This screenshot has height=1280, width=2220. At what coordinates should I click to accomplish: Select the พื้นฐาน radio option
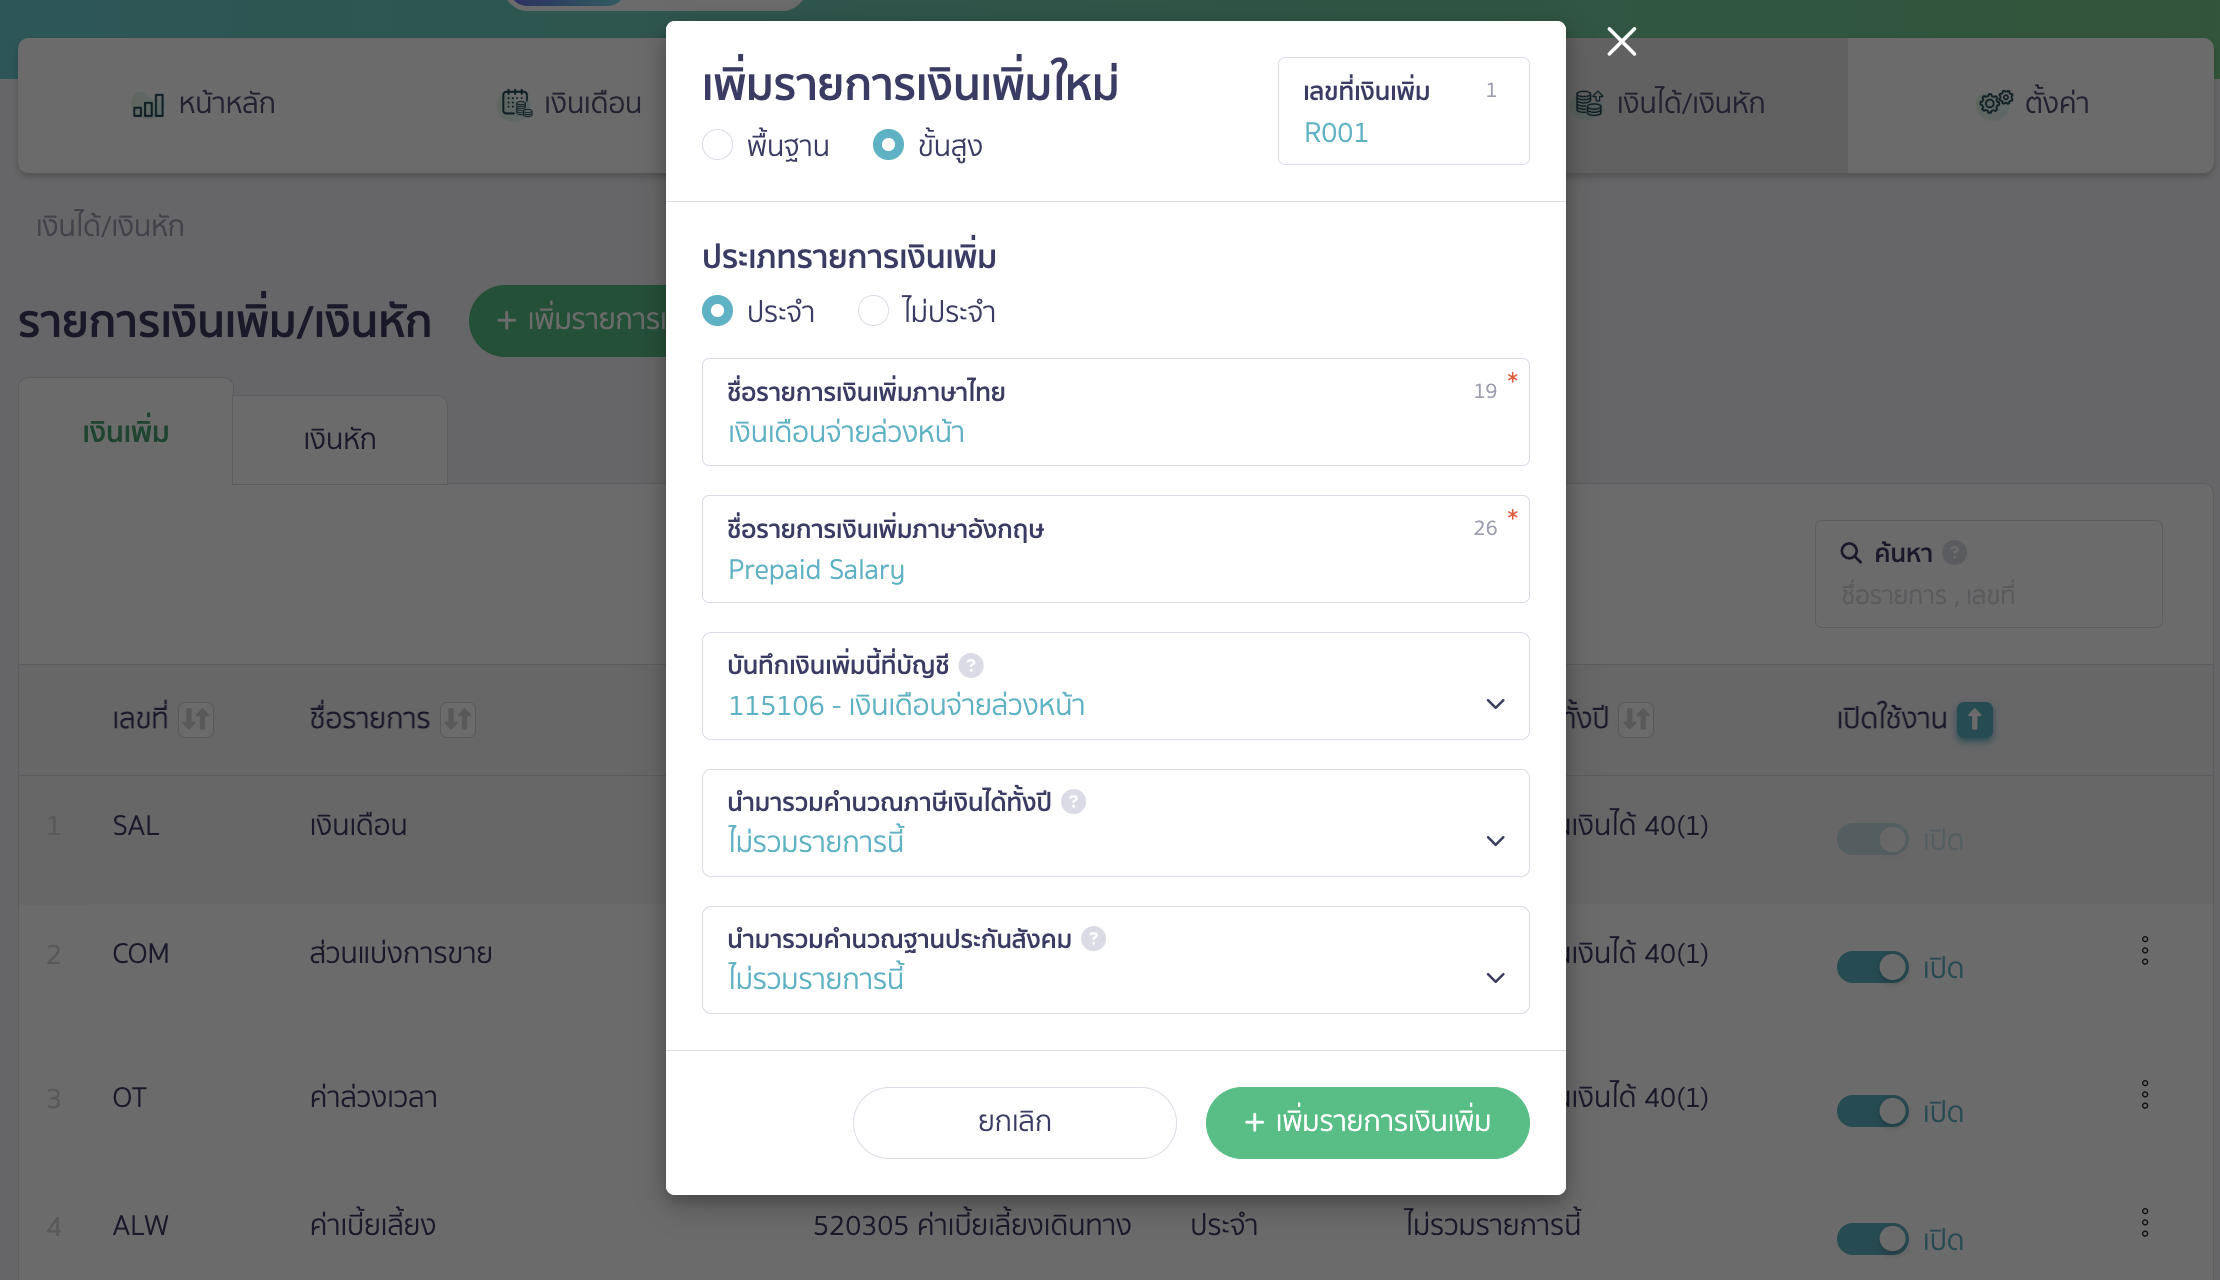[717, 144]
